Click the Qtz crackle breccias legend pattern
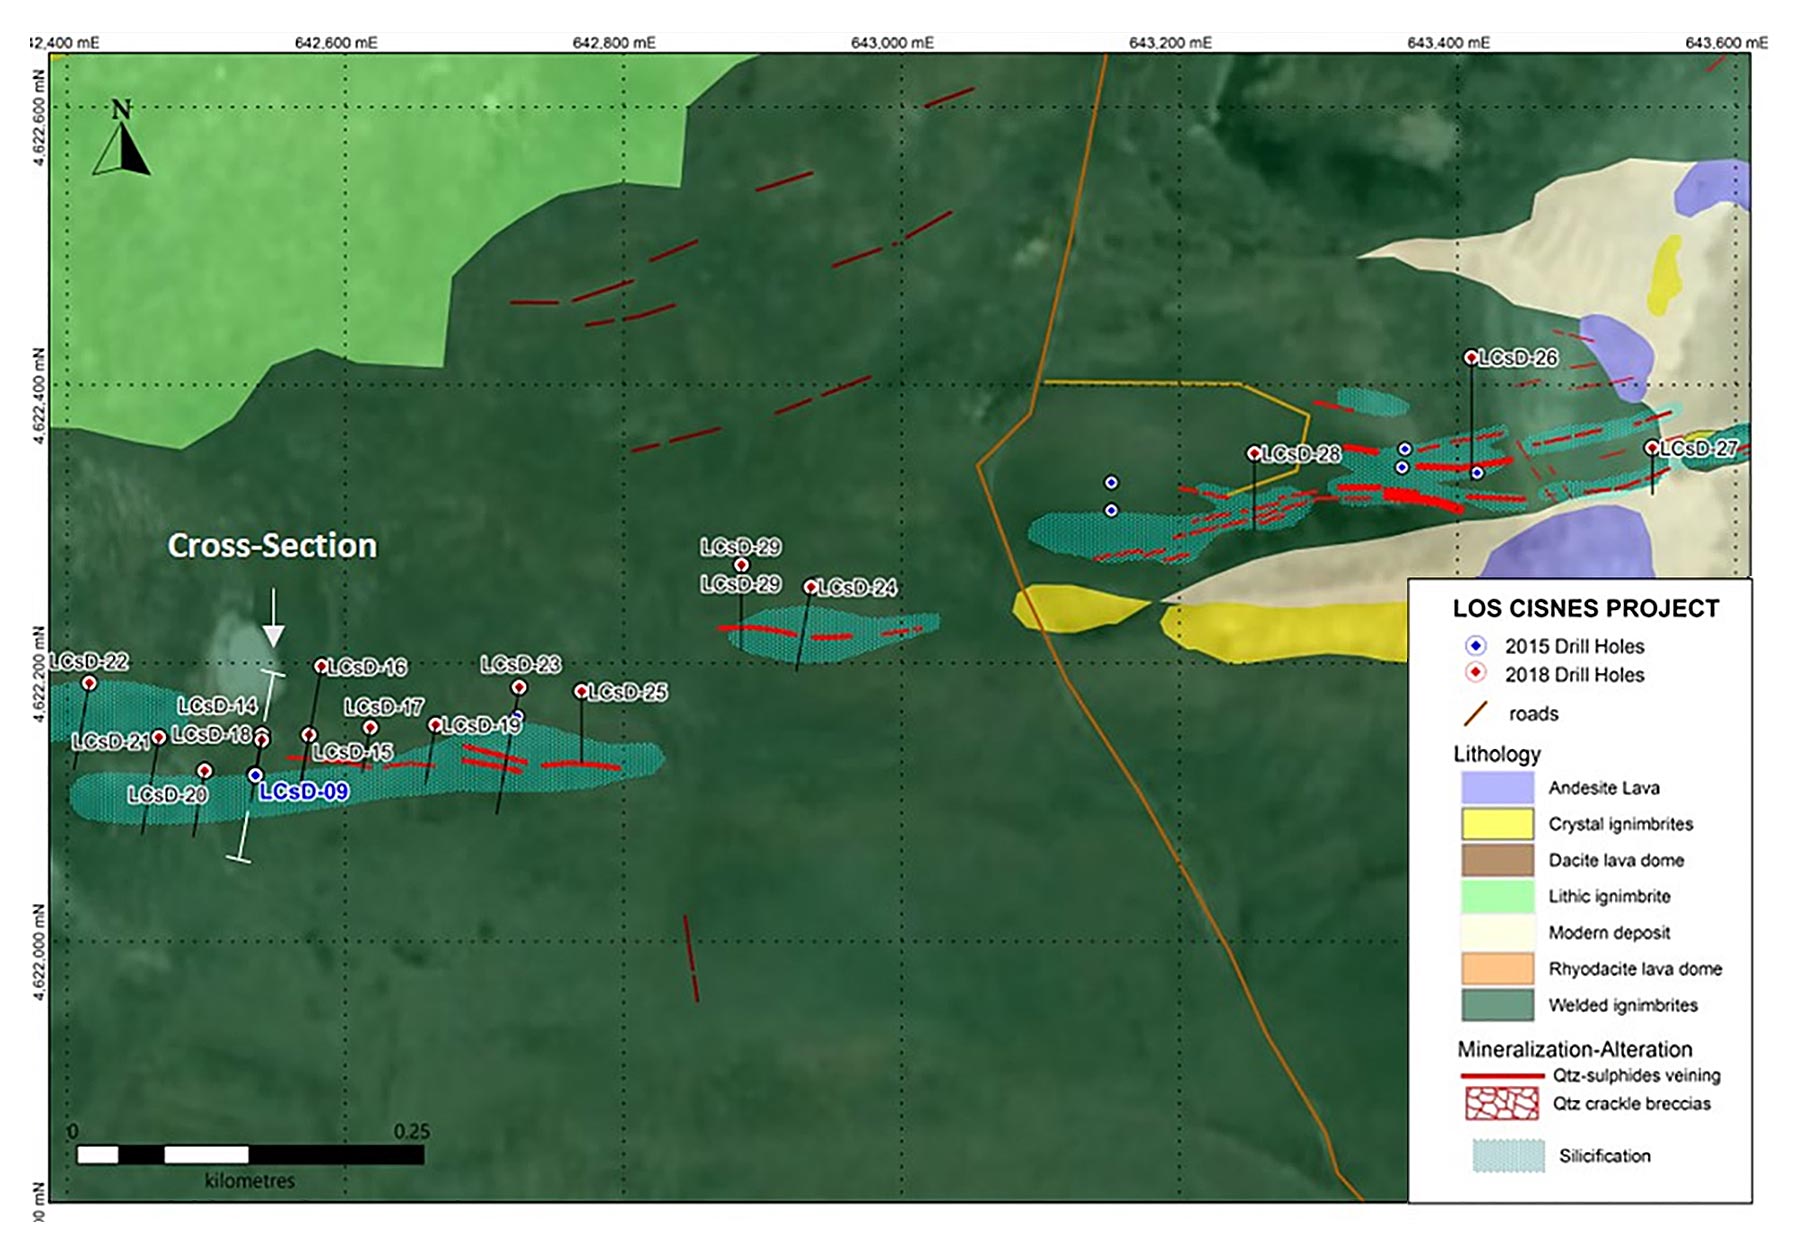 [x=1502, y=1103]
